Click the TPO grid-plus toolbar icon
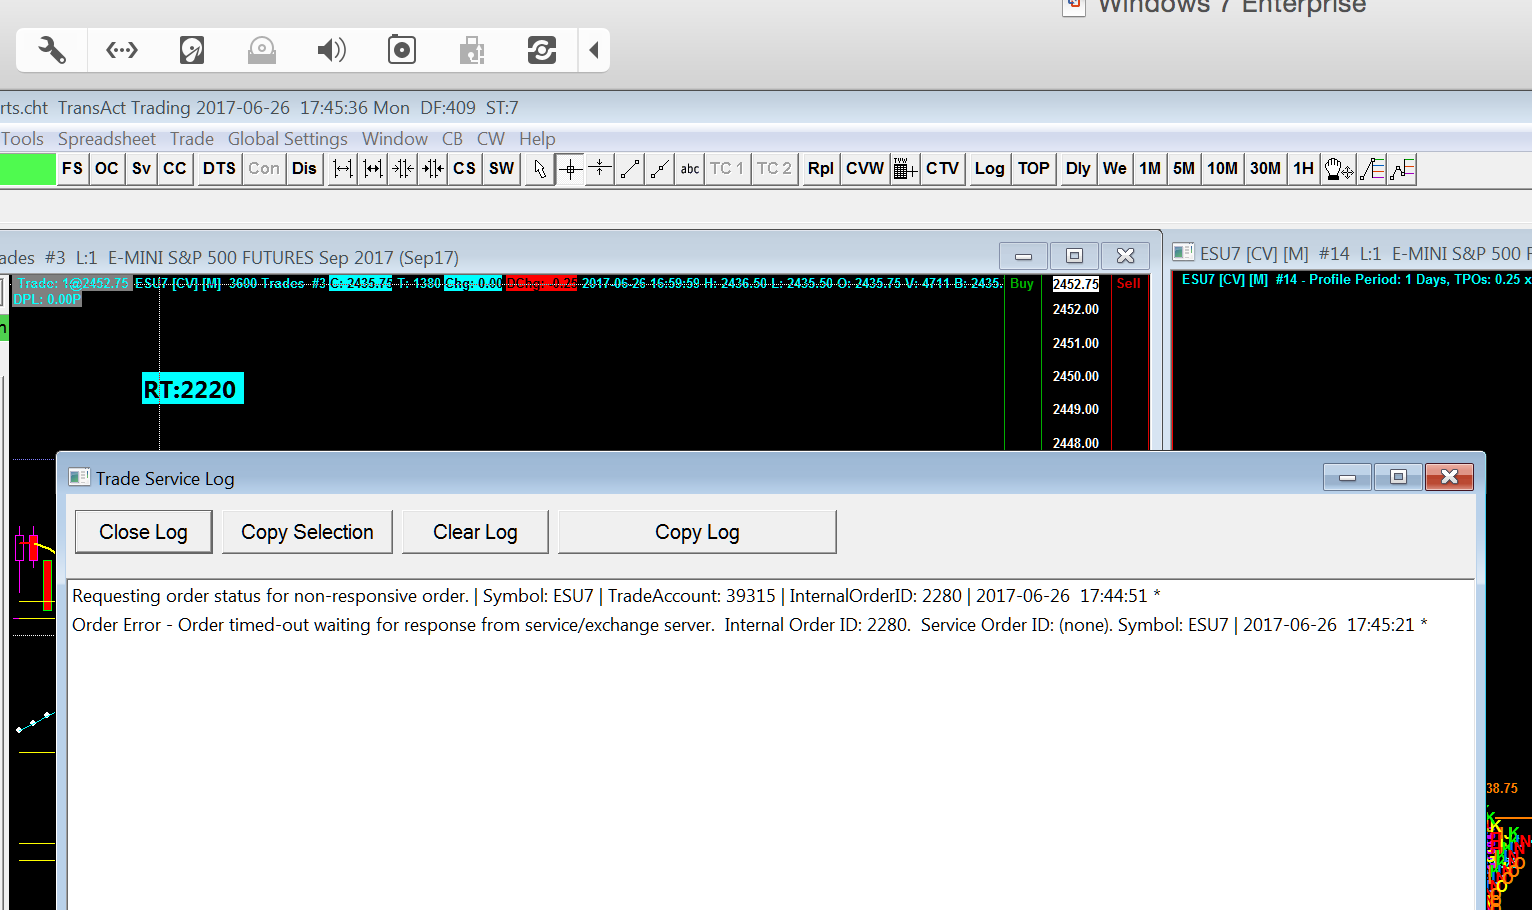1532x910 pixels. [x=905, y=169]
